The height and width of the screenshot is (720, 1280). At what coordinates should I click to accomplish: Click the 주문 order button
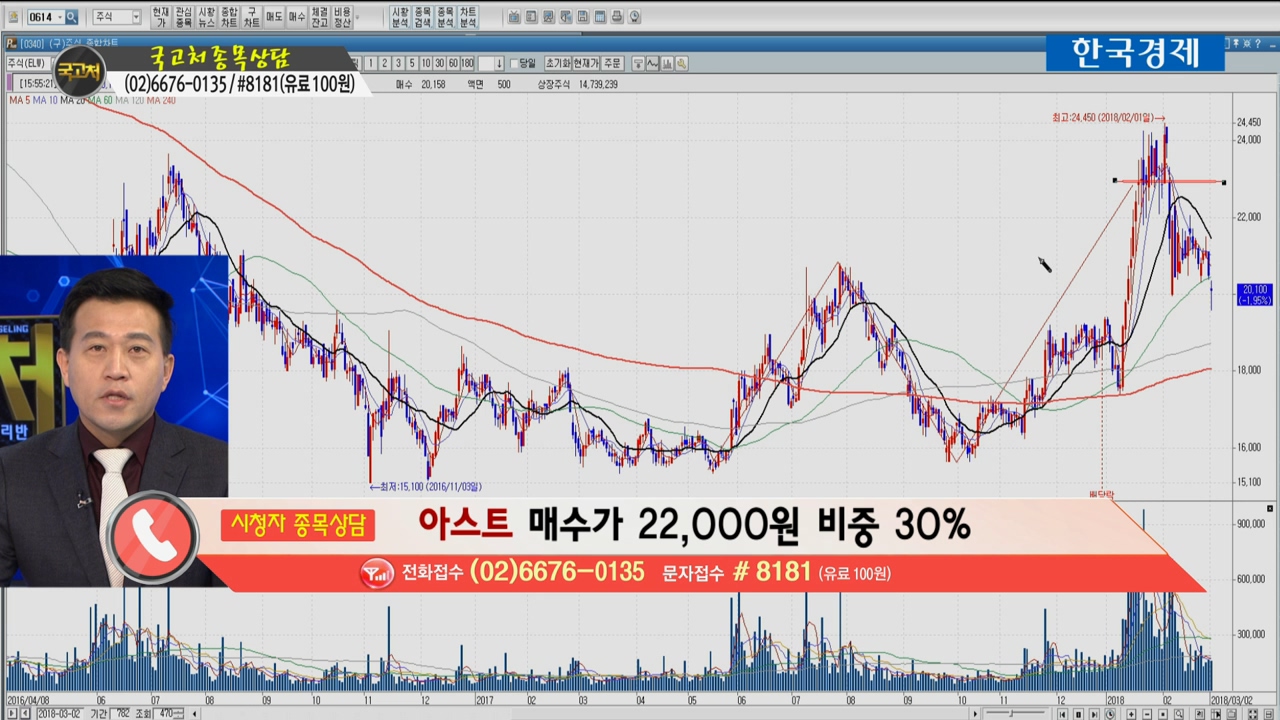[x=612, y=63]
